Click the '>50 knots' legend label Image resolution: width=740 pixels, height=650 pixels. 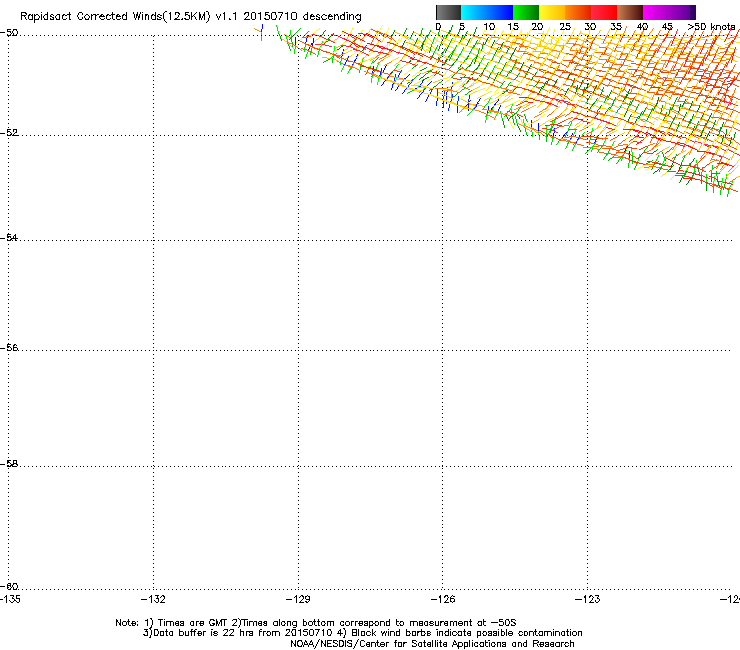pyautogui.click(x=711, y=27)
